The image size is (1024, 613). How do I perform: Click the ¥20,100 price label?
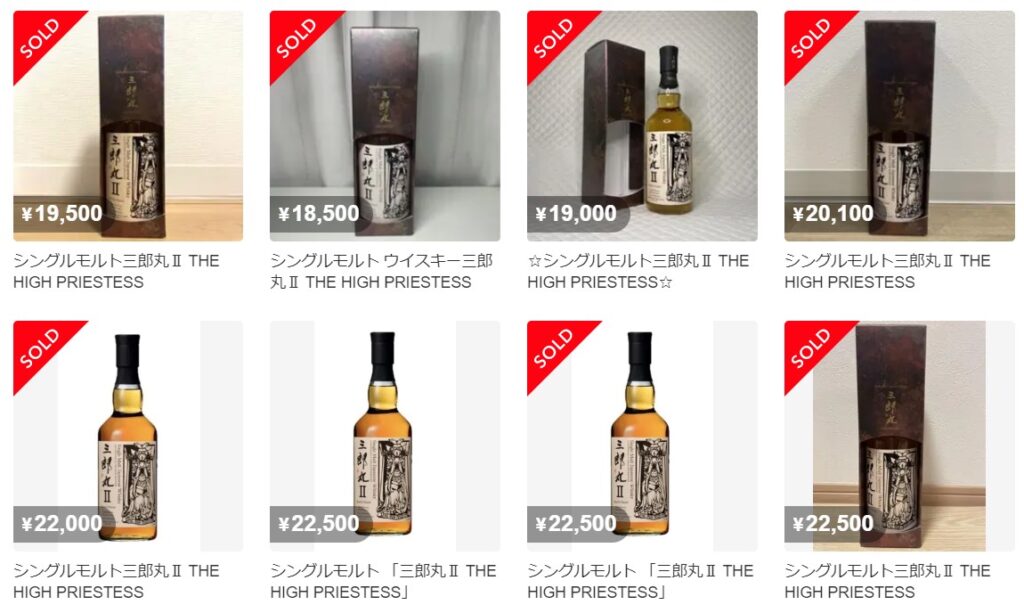coord(833,213)
